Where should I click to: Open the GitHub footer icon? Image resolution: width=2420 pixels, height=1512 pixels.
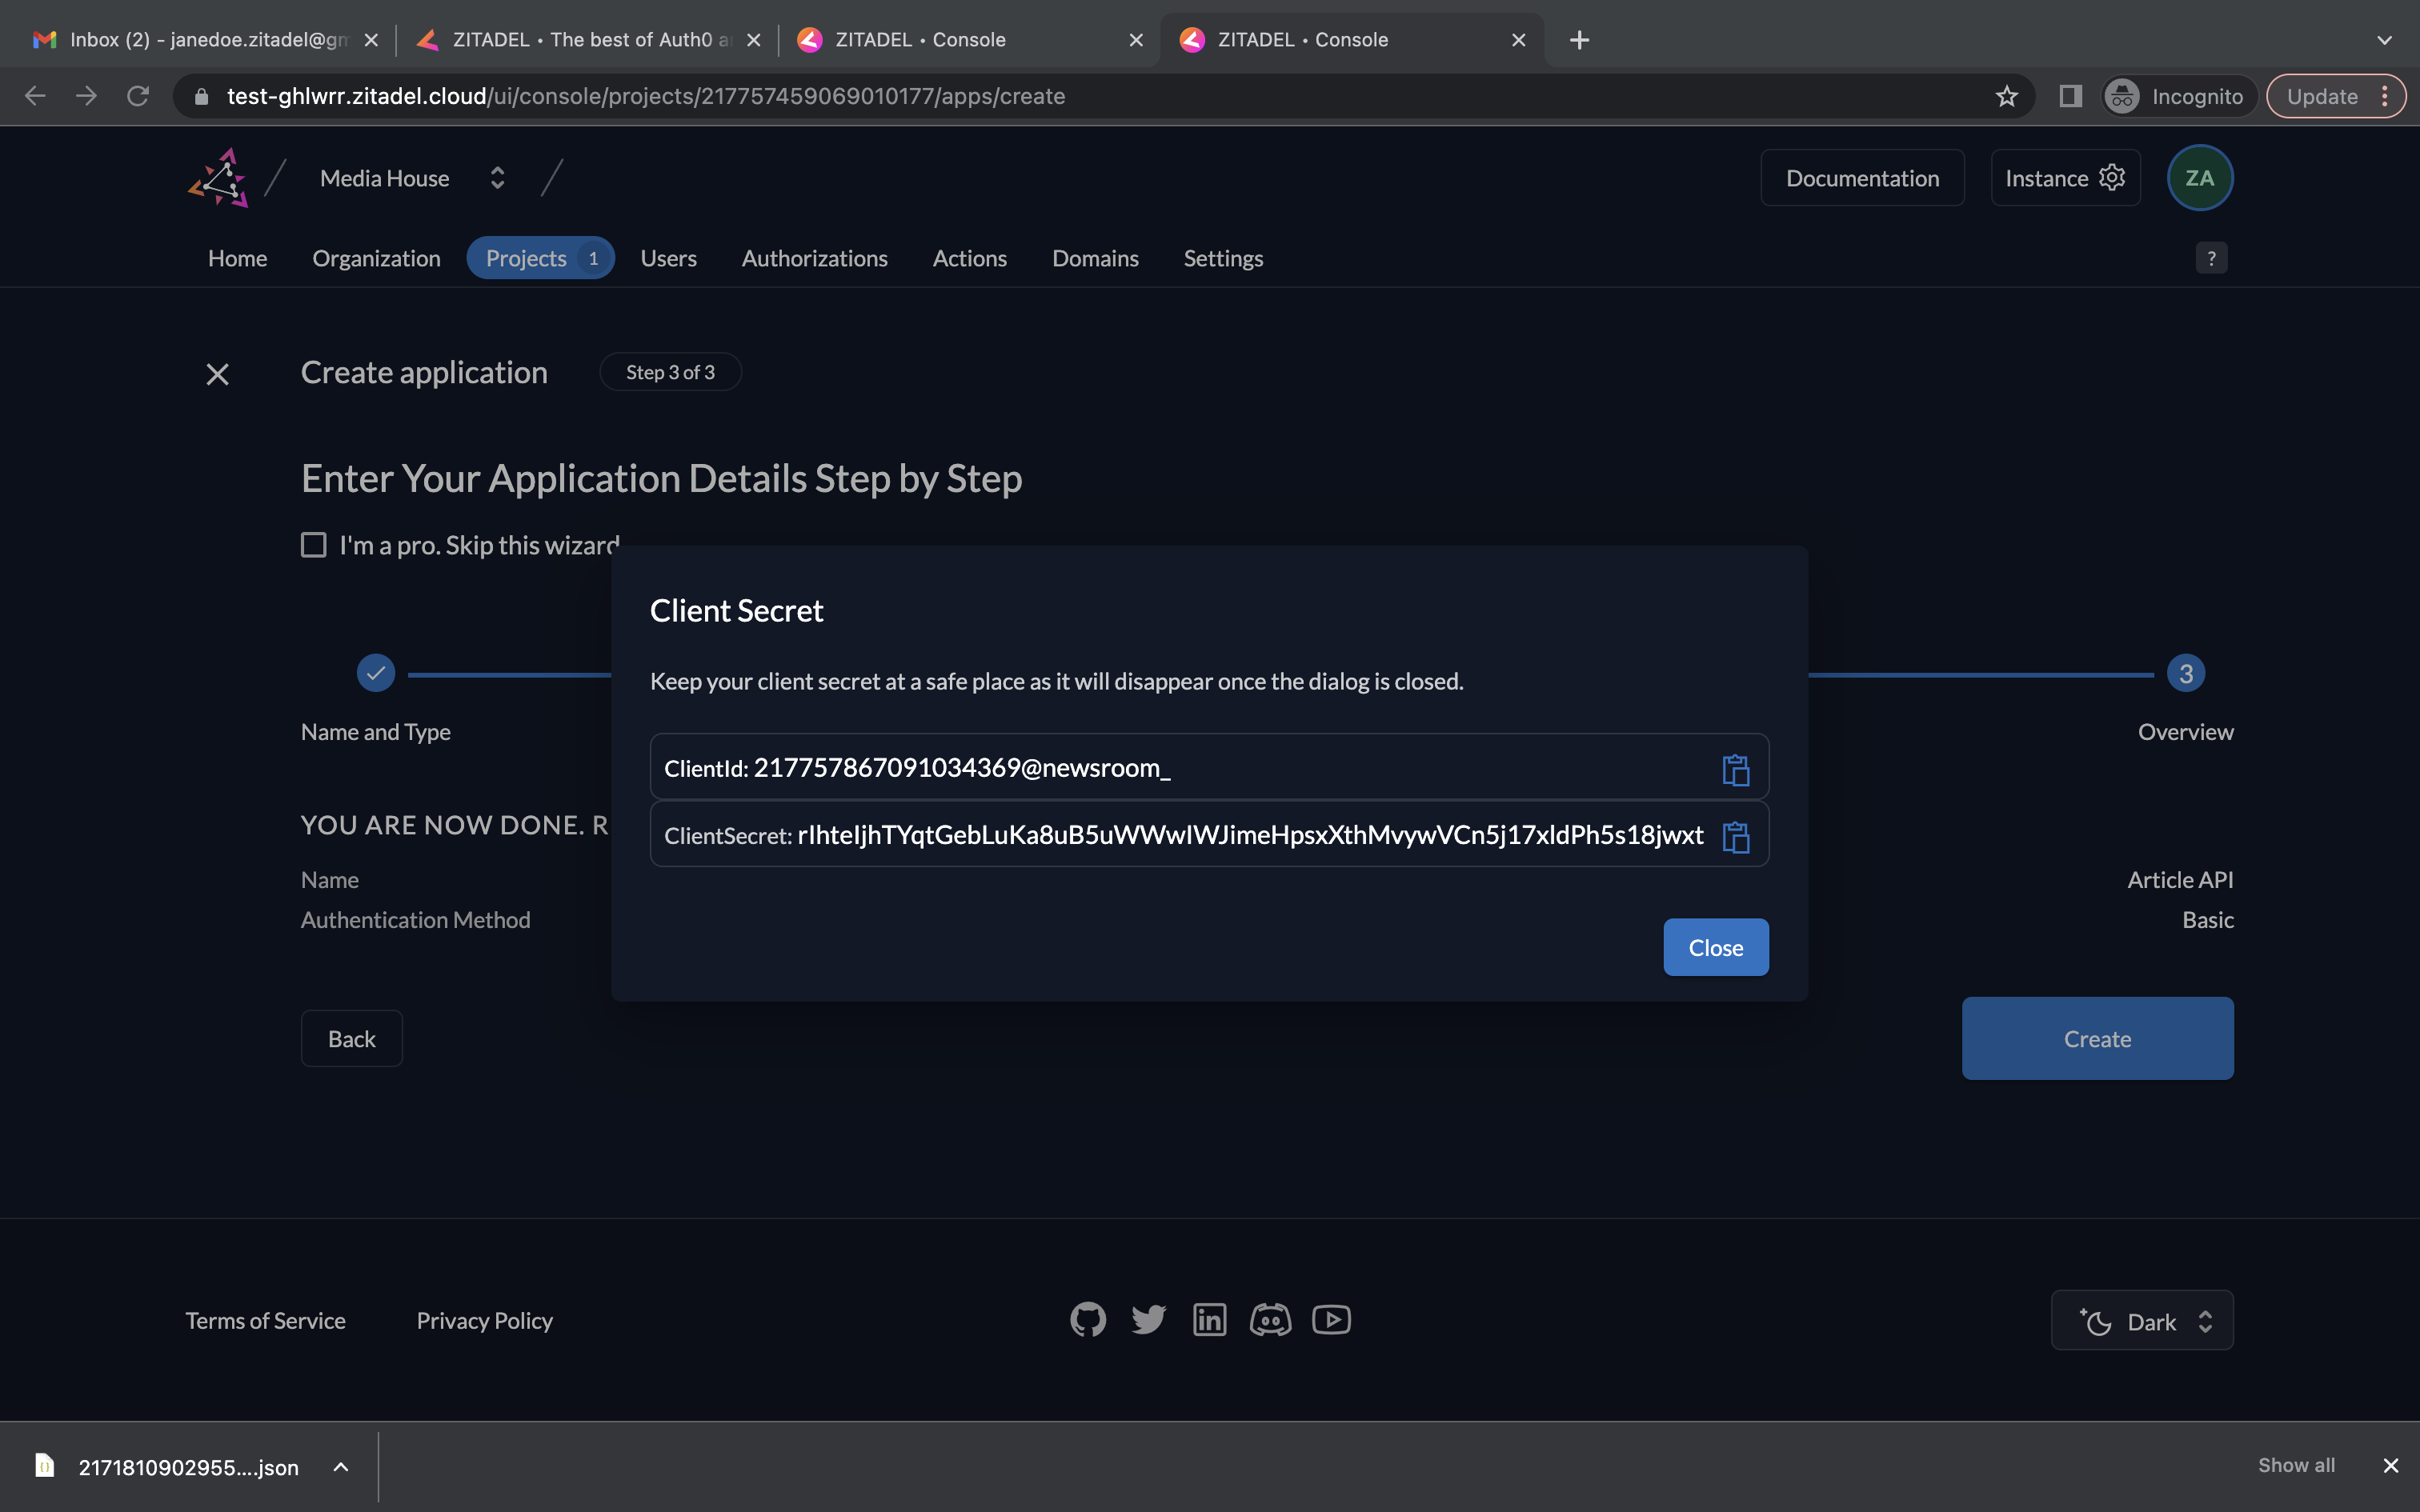(1088, 1320)
